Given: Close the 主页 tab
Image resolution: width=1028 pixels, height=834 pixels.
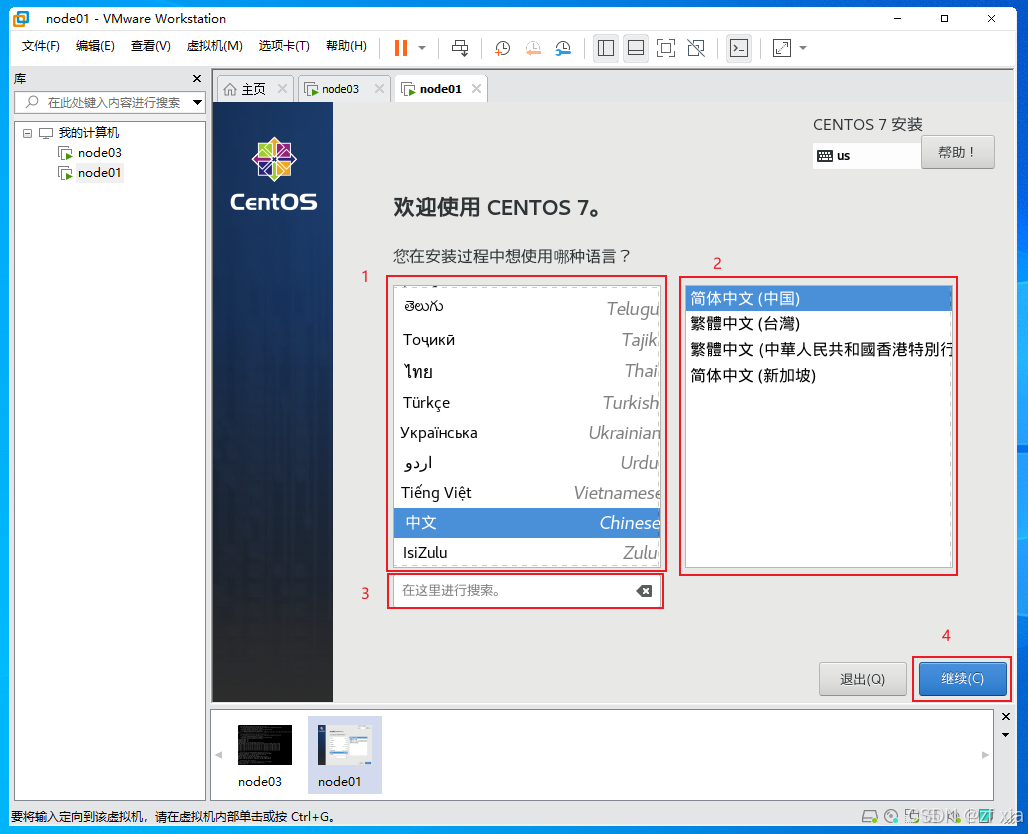Looking at the screenshot, I should [x=282, y=89].
